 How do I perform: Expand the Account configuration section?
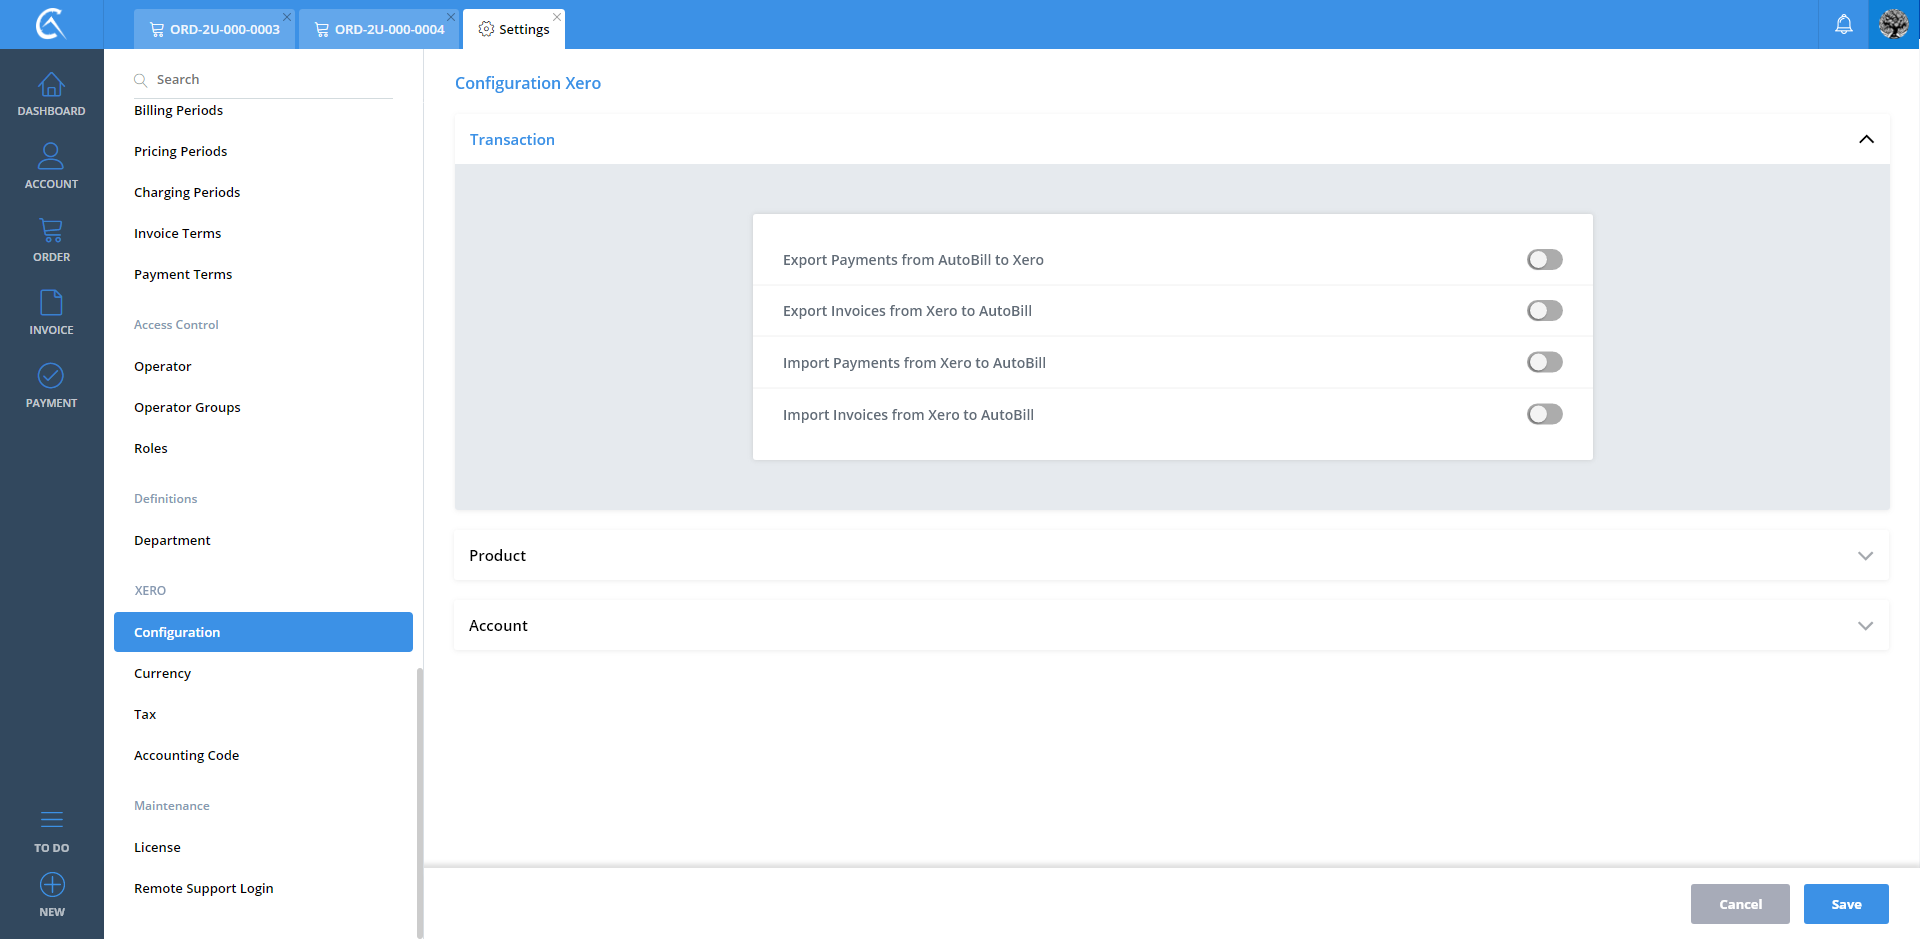click(1865, 626)
